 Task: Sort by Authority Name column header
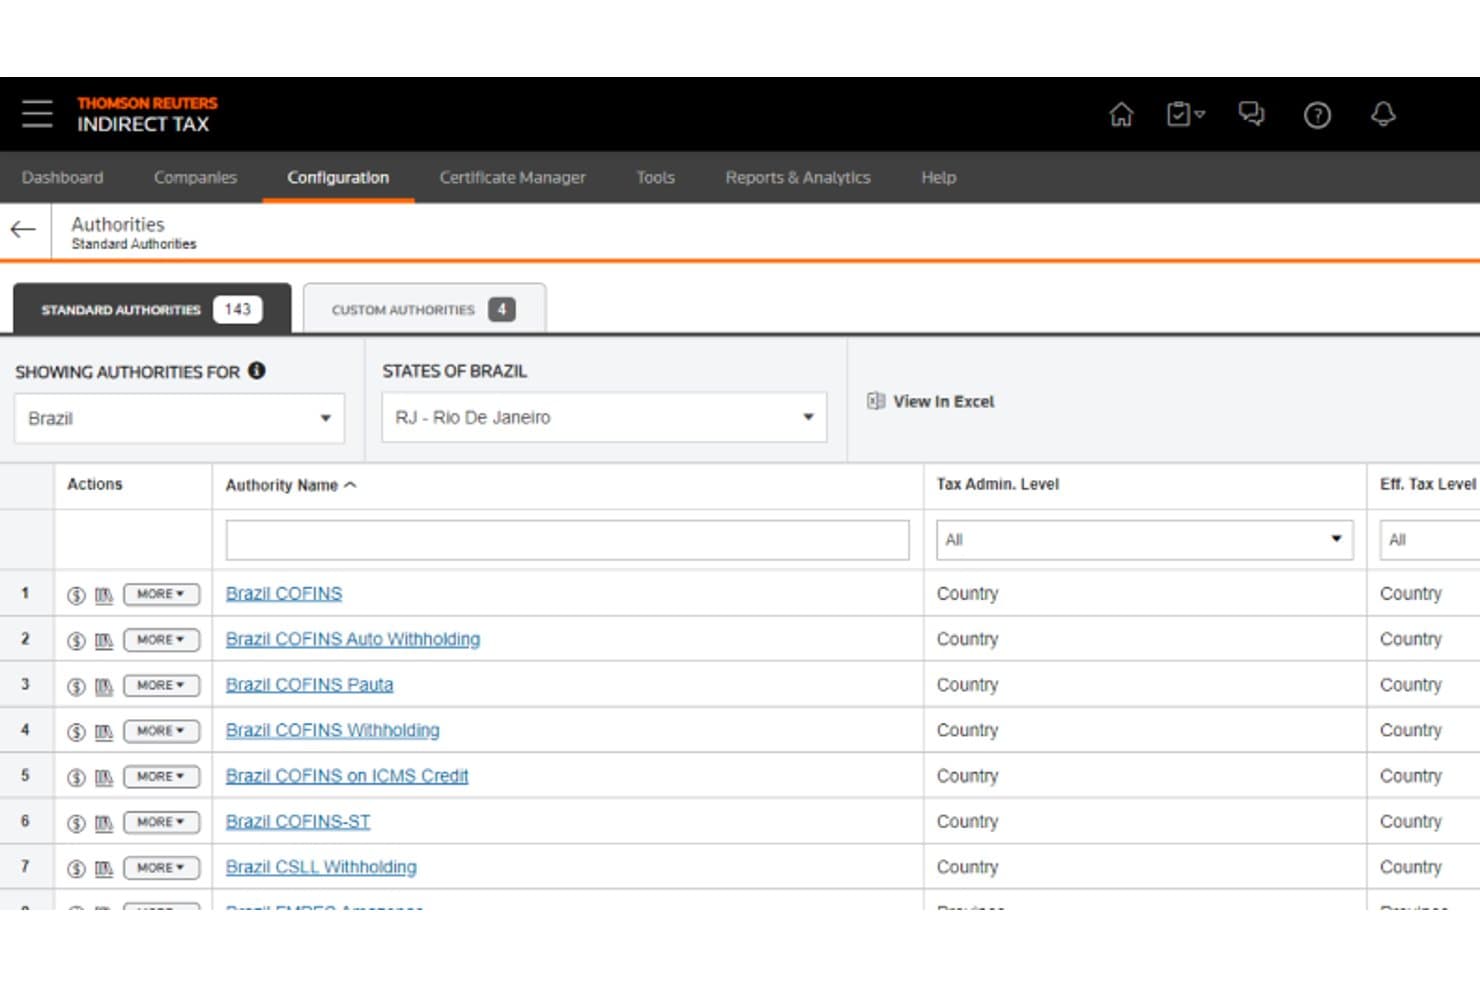290,485
